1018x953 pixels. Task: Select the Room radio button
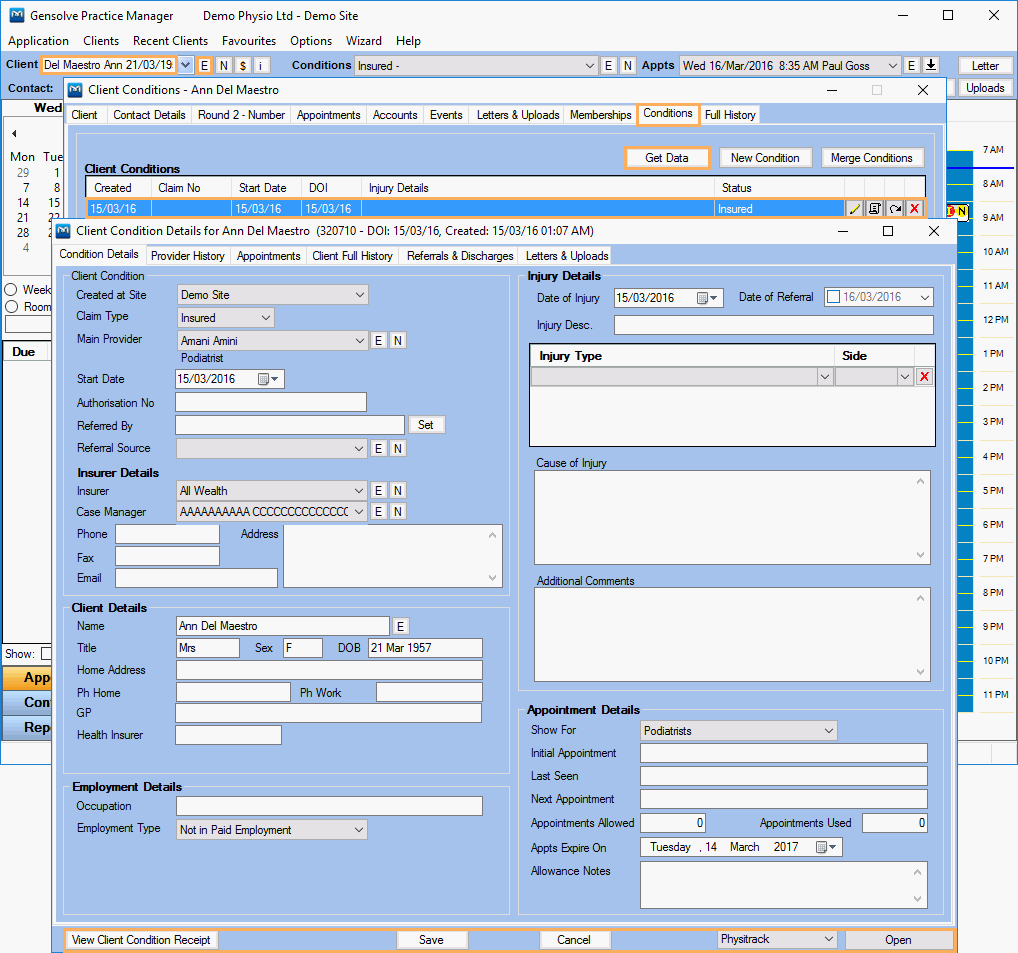(x=11, y=307)
